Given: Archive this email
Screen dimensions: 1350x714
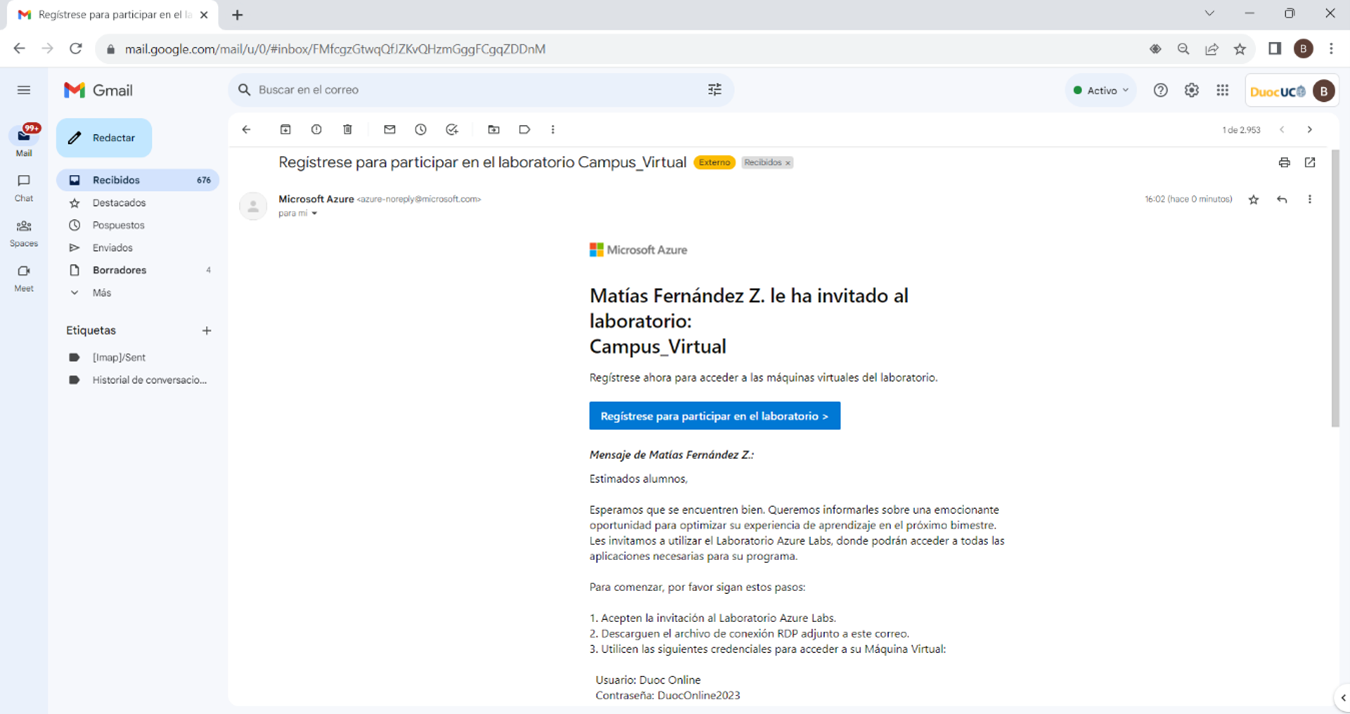Looking at the screenshot, I should pyautogui.click(x=285, y=130).
